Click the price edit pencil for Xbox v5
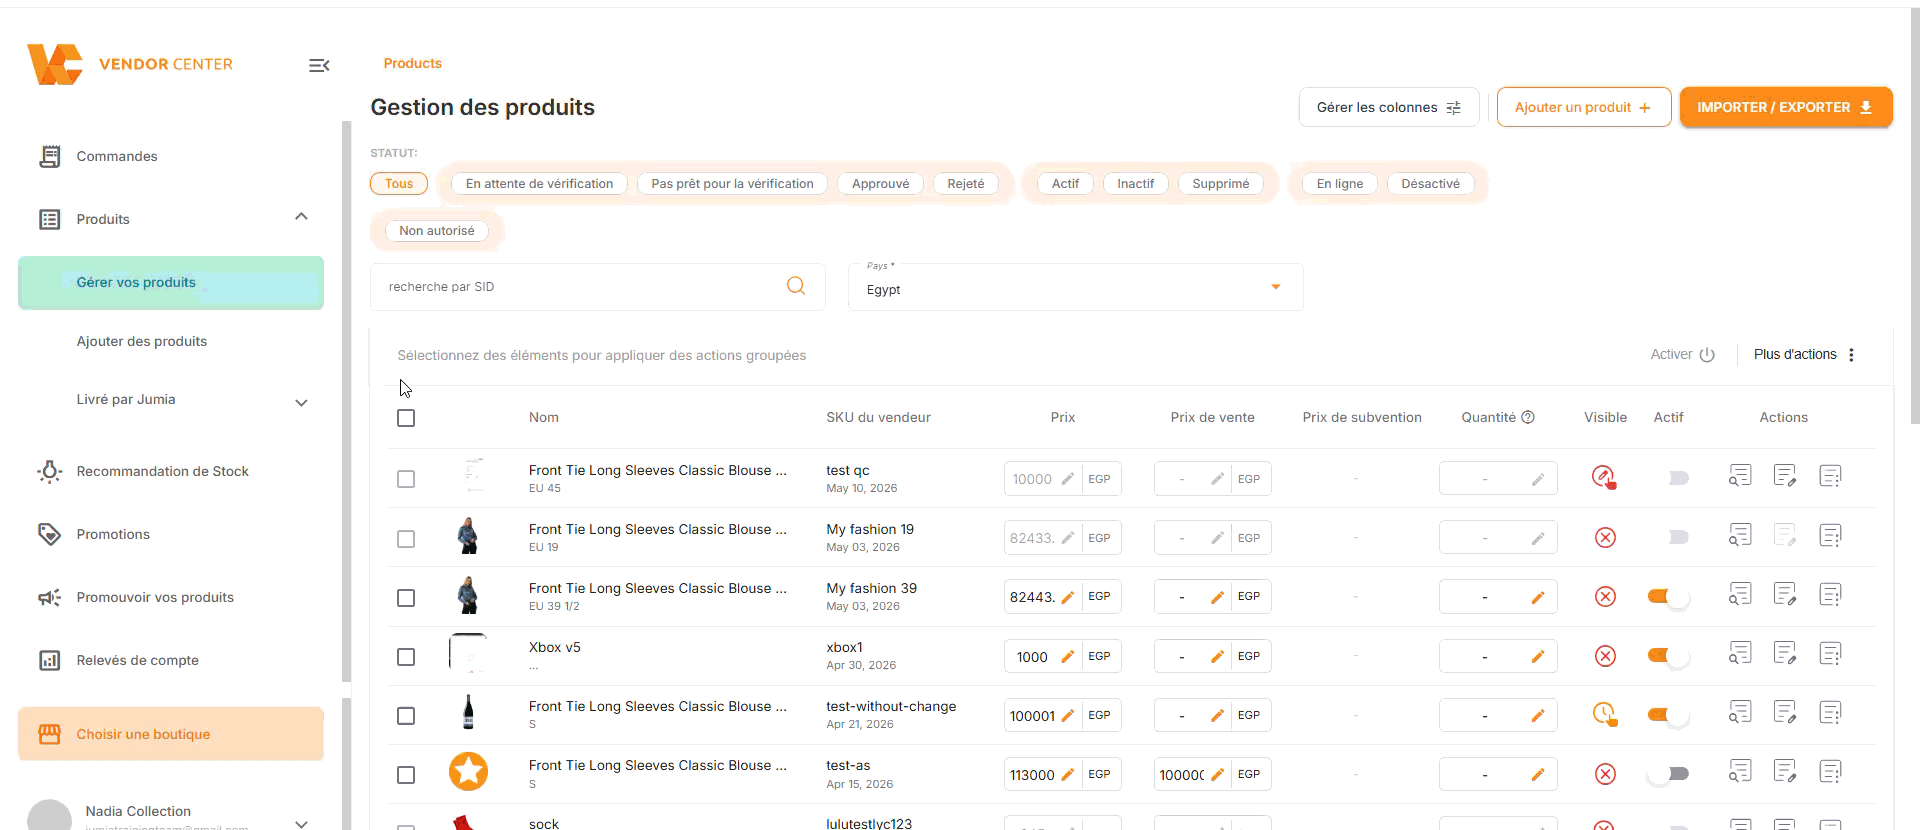Screen dimensions: 1920x830 pos(1067,657)
